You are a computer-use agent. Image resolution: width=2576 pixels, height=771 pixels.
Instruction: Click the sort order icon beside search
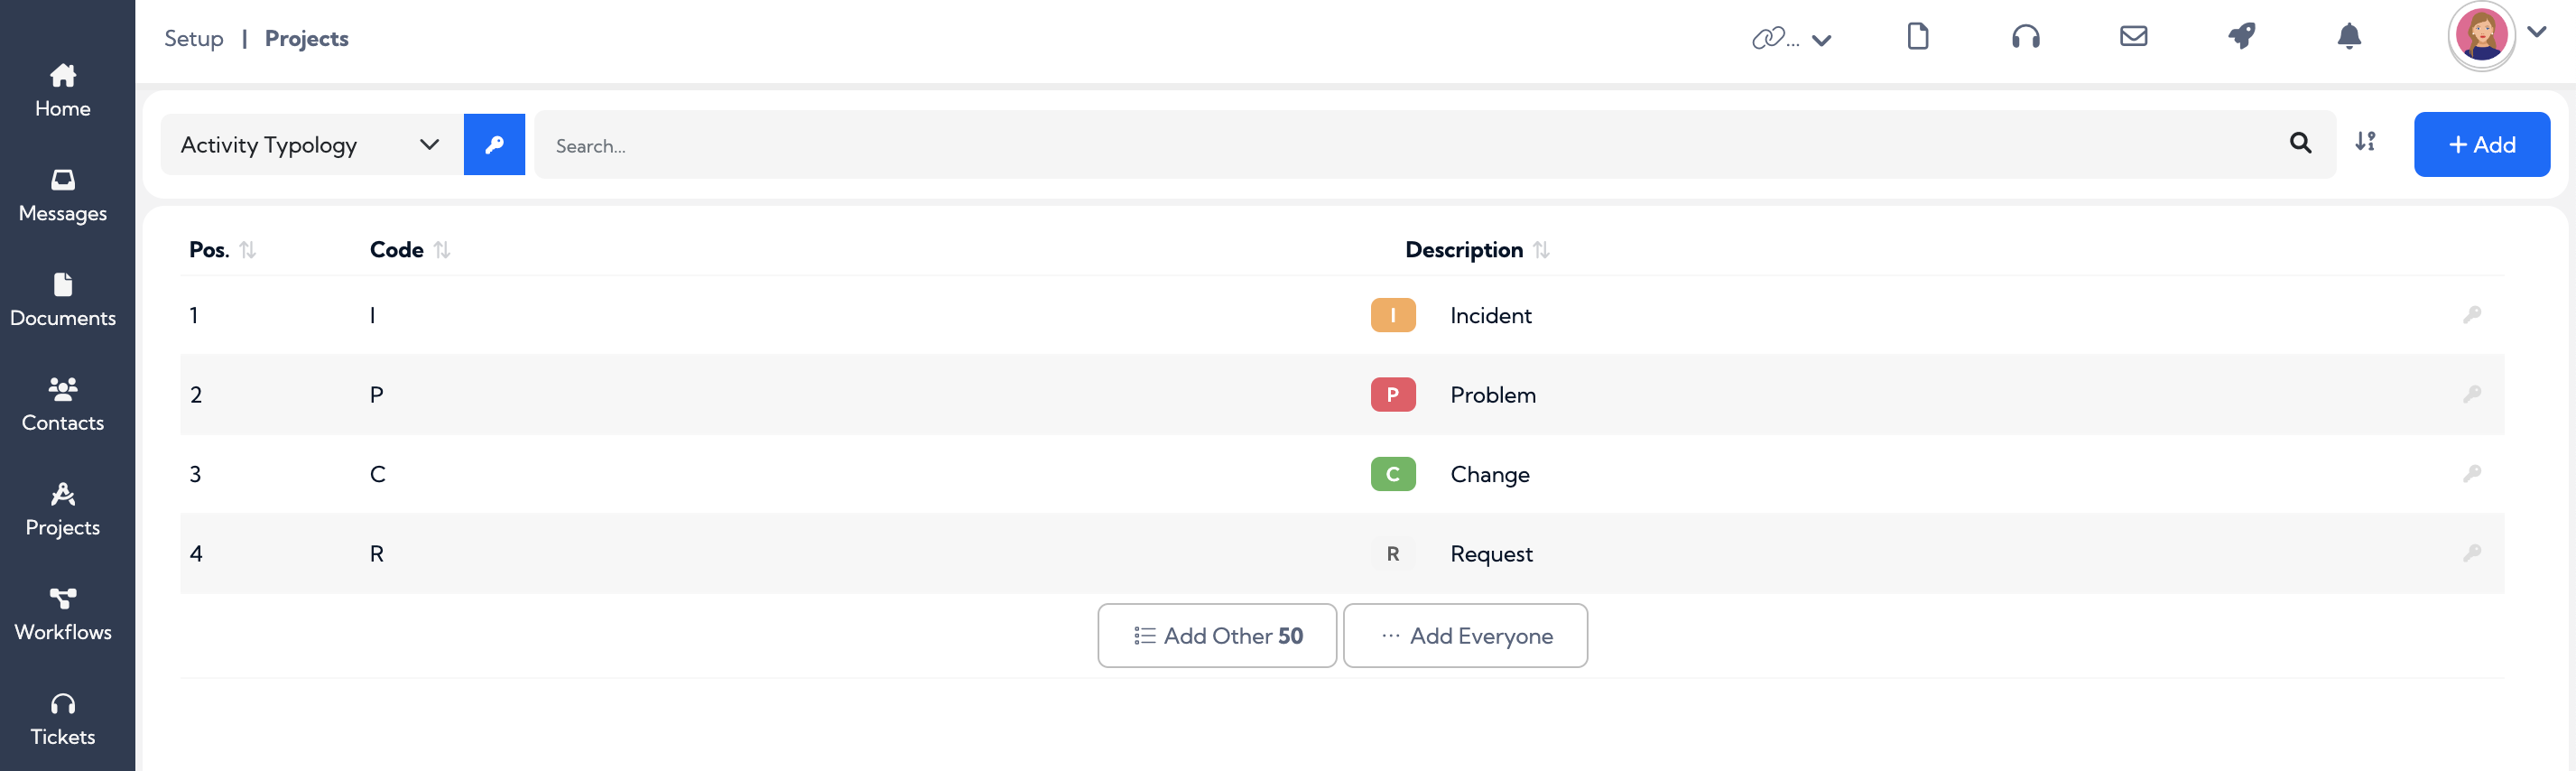[2365, 142]
